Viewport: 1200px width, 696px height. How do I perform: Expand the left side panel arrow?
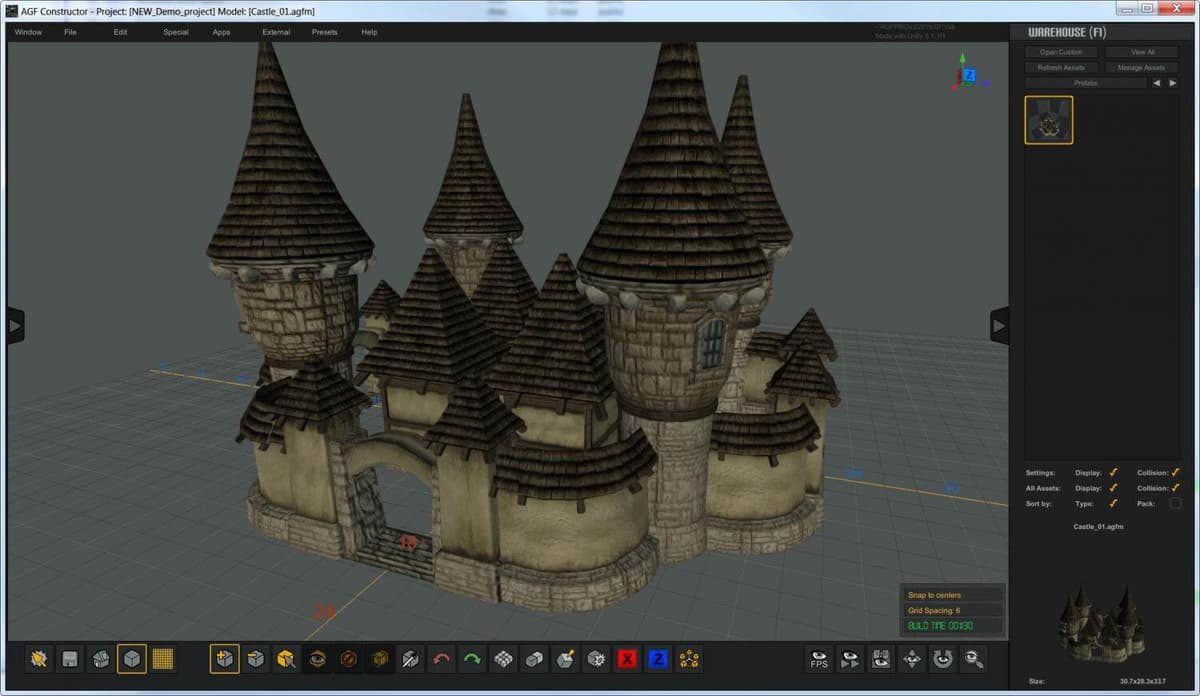(x=15, y=325)
